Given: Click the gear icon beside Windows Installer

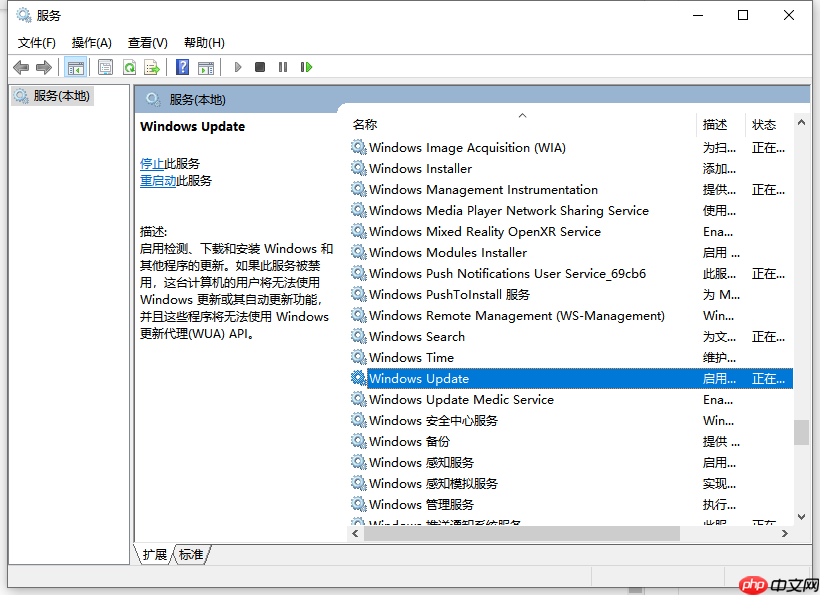Looking at the screenshot, I should [x=358, y=168].
